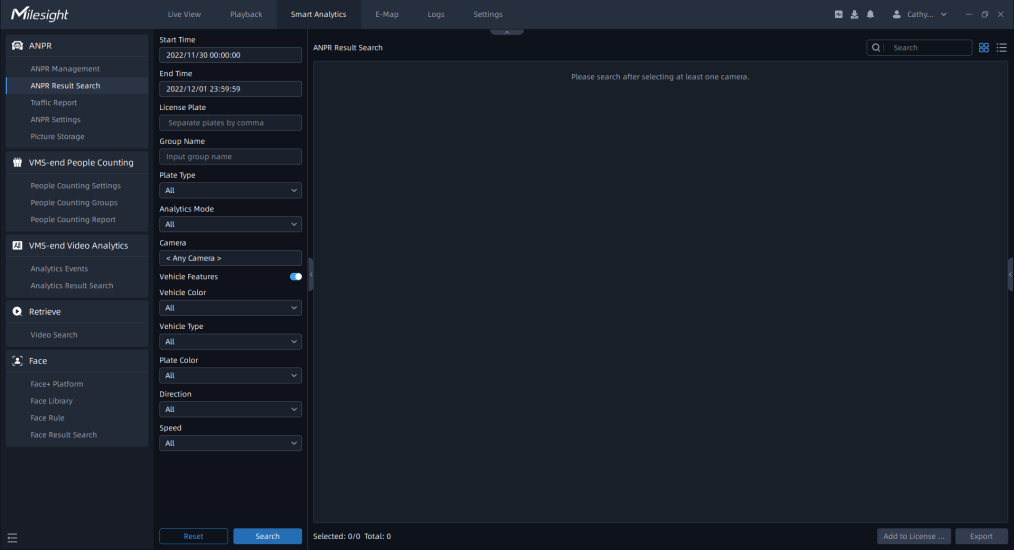Open Face+ Platform

[57, 384]
